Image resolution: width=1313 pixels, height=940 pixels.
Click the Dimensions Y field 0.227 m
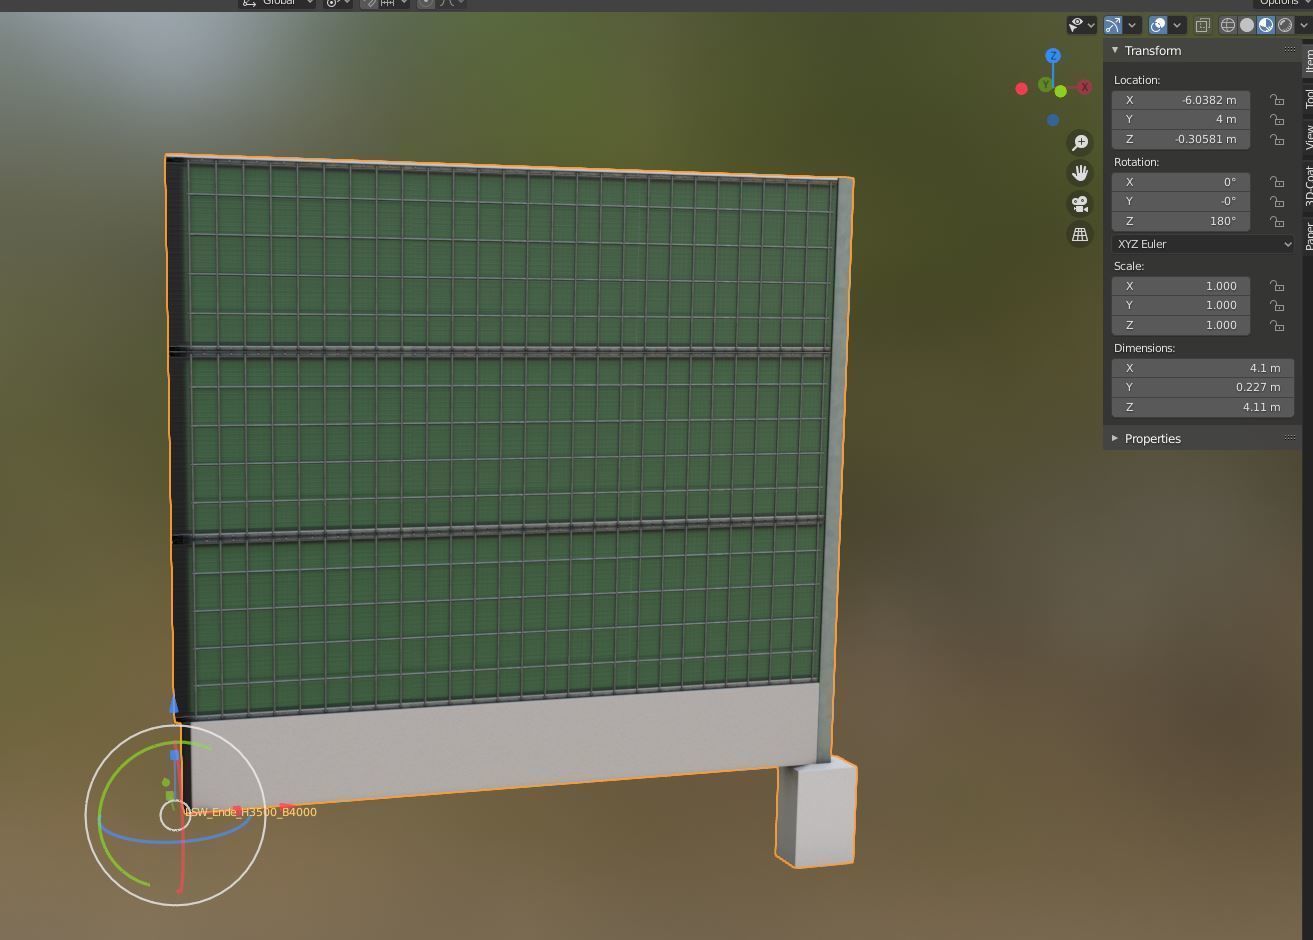(1203, 387)
